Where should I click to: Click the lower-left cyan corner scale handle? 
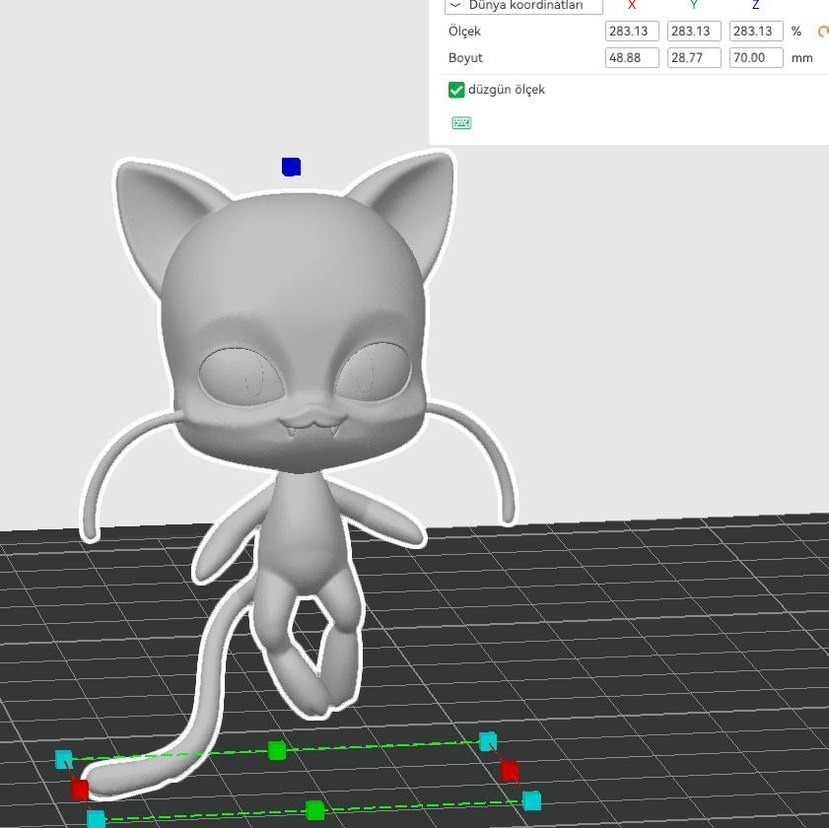coord(96,820)
